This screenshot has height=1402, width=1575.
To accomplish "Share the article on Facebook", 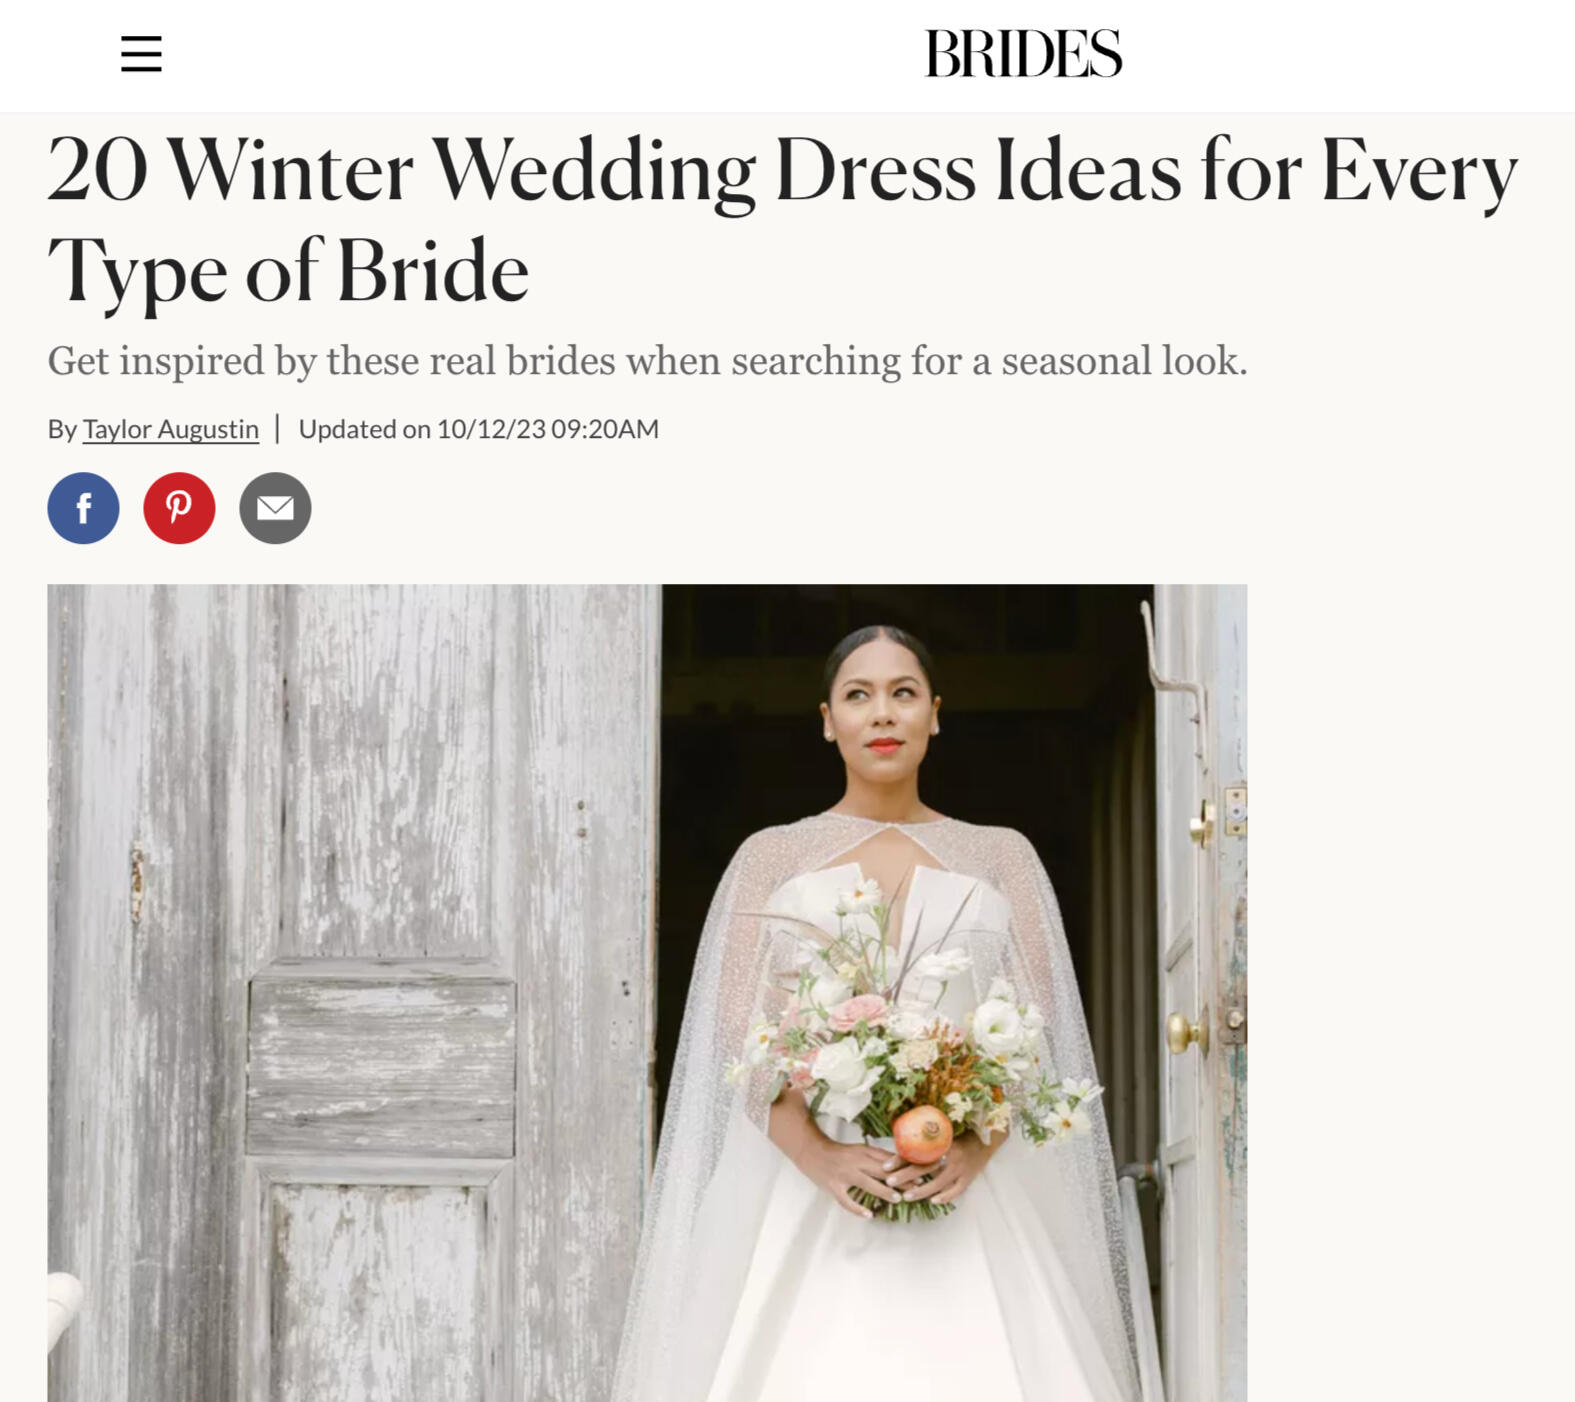I will point(83,508).
